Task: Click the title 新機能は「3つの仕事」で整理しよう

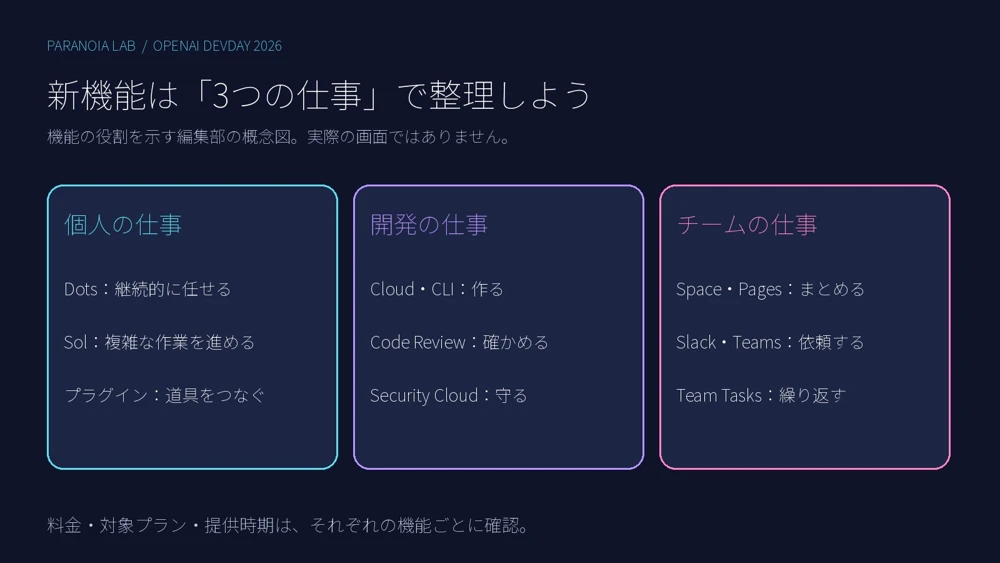Action: [x=320, y=95]
